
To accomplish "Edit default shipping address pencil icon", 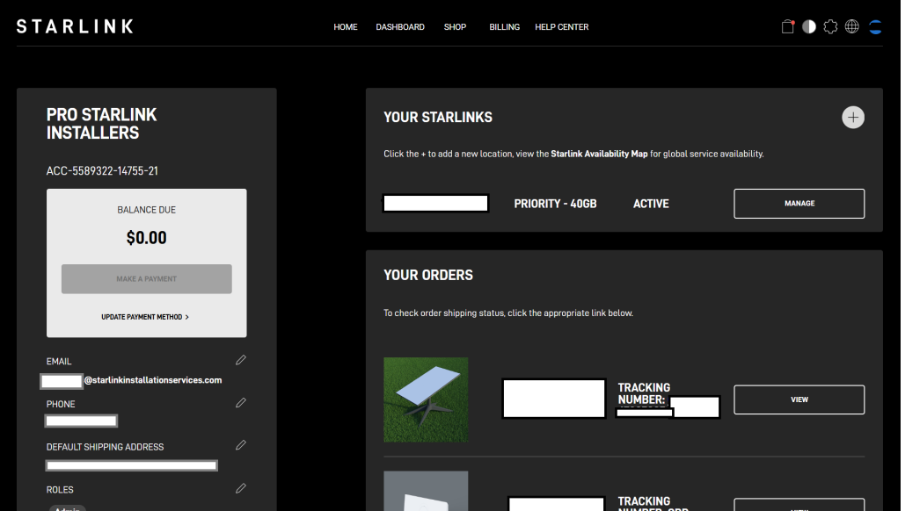I will coord(241,445).
